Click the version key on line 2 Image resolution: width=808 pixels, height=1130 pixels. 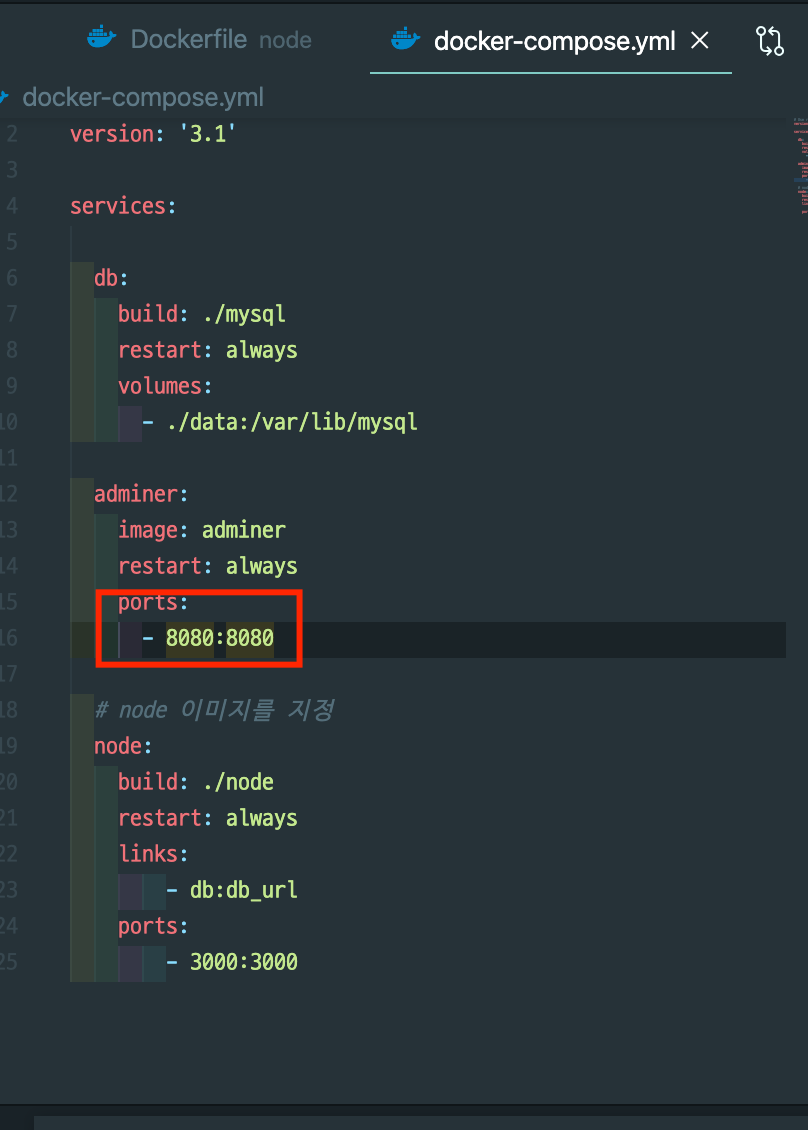112,134
